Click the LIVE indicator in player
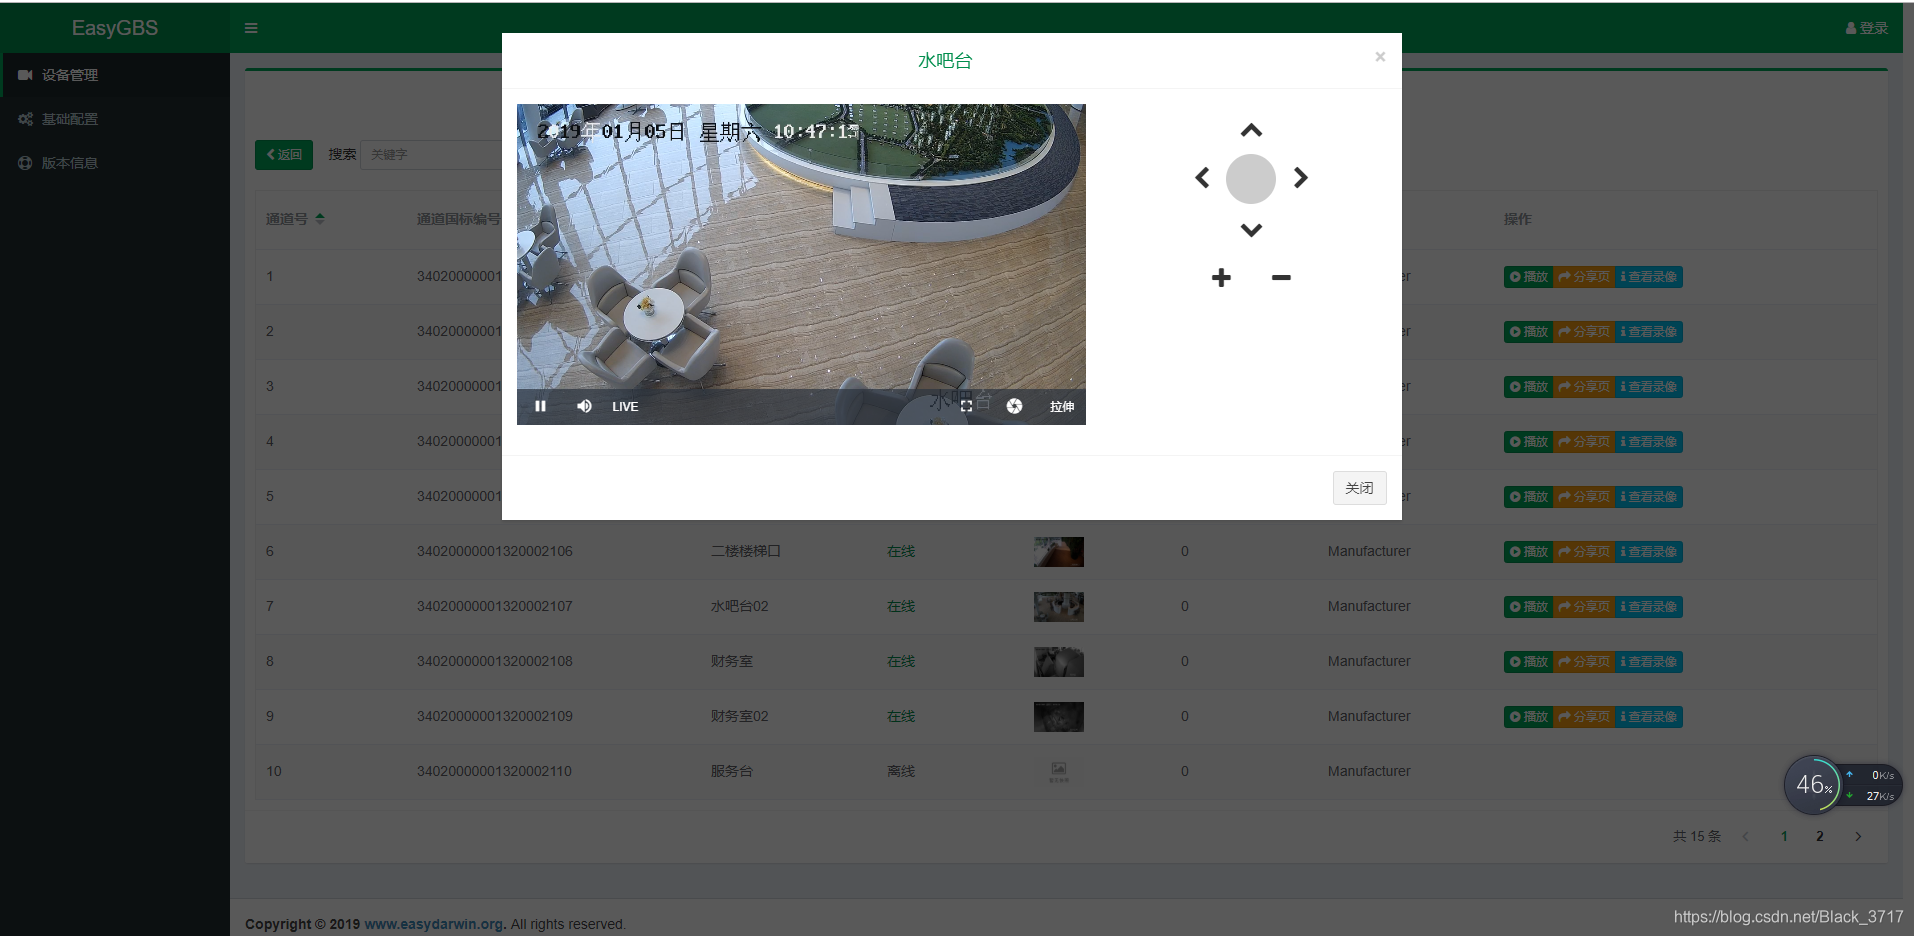This screenshot has width=1914, height=936. coord(625,407)
